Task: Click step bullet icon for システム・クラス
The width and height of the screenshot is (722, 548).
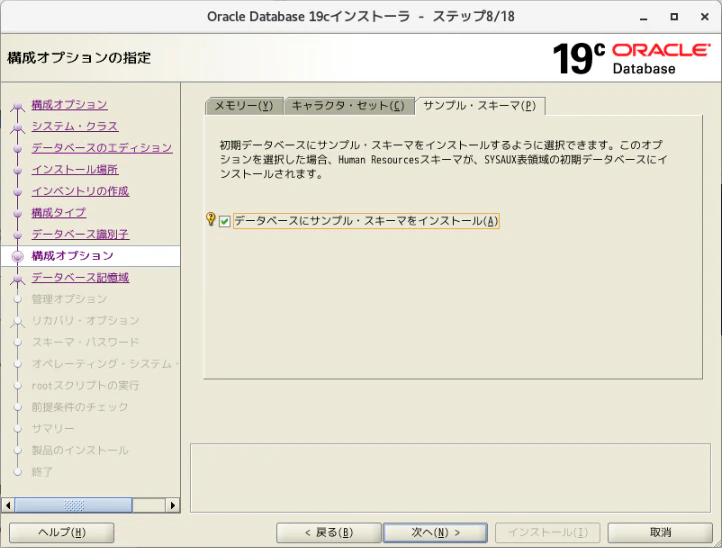Action: click(x=17, y=127)
